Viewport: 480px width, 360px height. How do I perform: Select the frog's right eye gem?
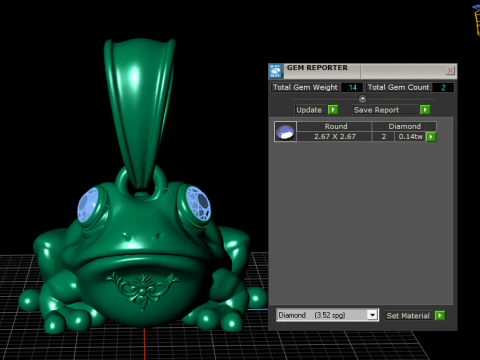[198, 204]
